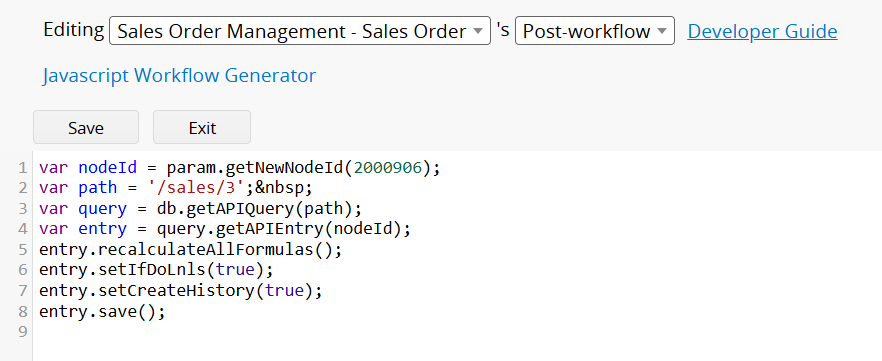882x361 pixels.
Task: Click line number 1 in gutter
Action: [22, 168]
